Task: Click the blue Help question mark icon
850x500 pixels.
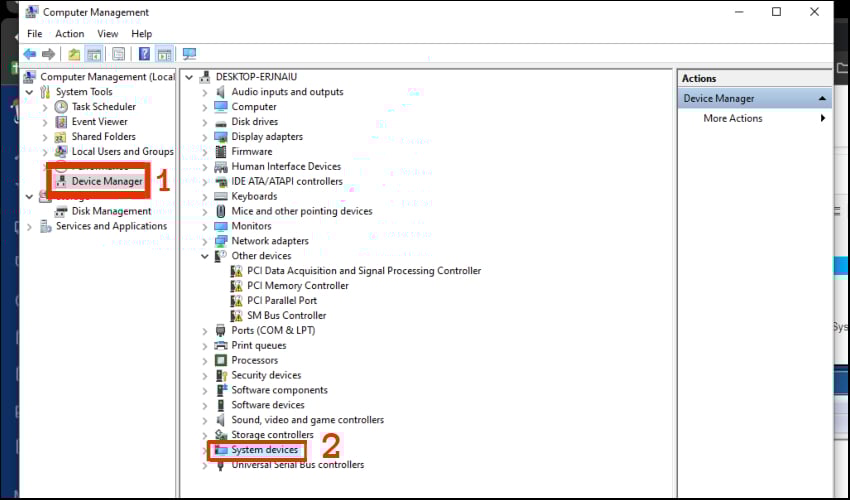Action: coord(144,54)
